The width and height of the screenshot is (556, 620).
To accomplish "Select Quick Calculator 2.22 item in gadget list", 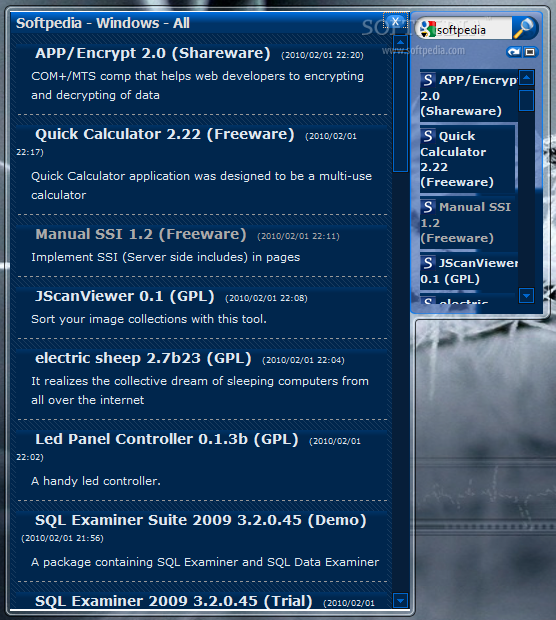I will point(469,159).
